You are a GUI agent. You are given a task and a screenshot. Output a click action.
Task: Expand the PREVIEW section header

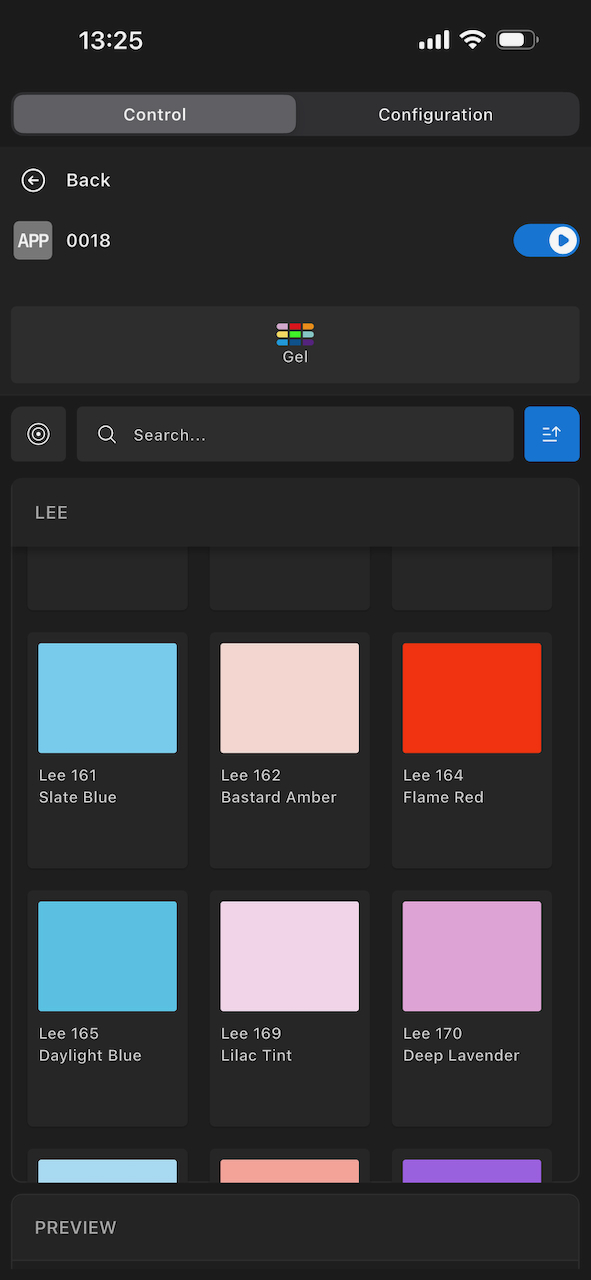[x=295, y=1227]
